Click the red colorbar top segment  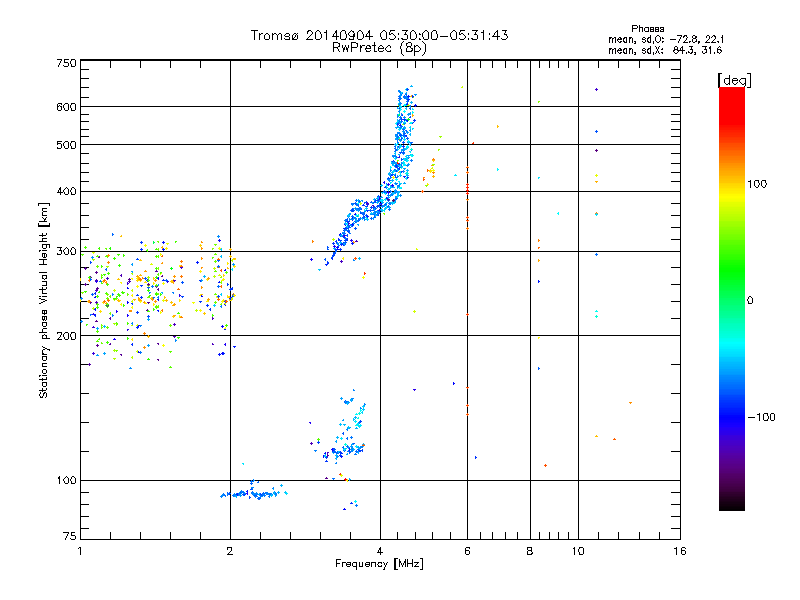[732, 105]
